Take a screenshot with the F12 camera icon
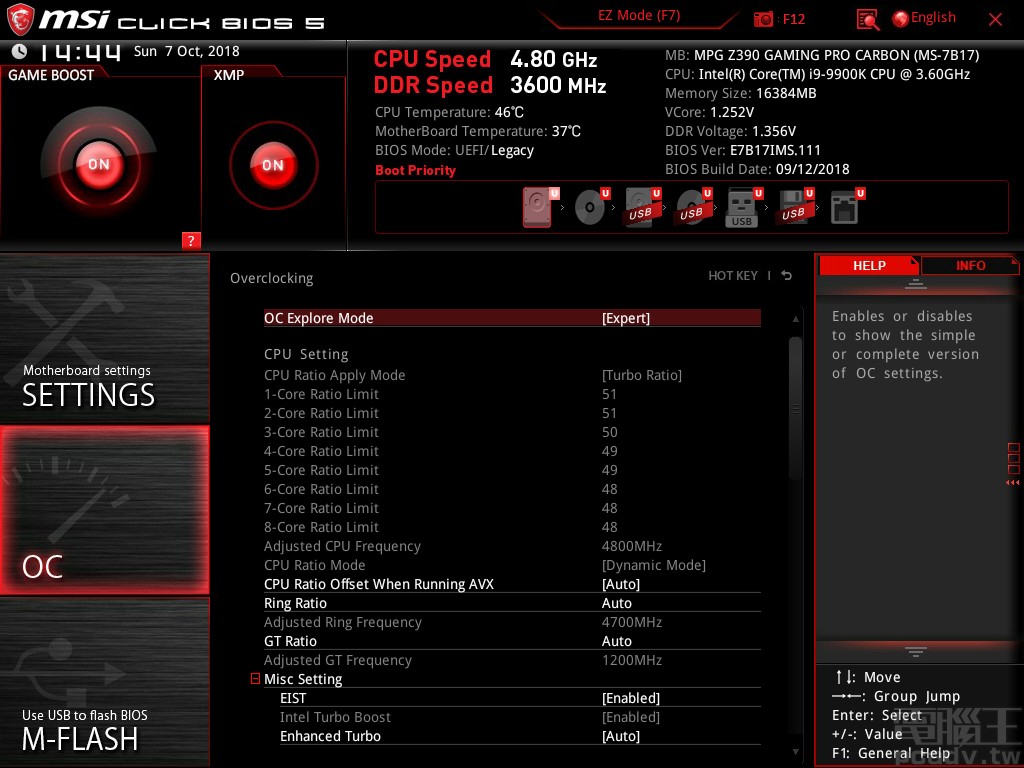The width and height of the screenshot is (1024, 768). click(x=763, y=20)
